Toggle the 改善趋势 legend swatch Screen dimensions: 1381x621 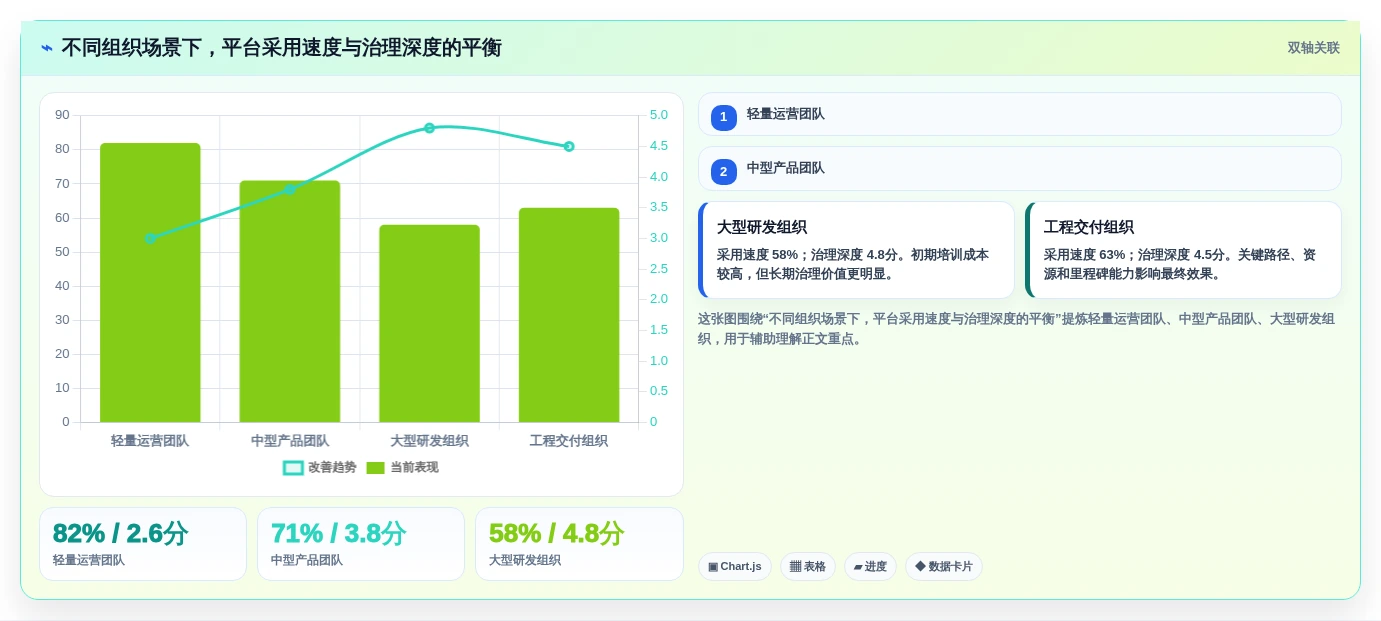coord(293,468)
